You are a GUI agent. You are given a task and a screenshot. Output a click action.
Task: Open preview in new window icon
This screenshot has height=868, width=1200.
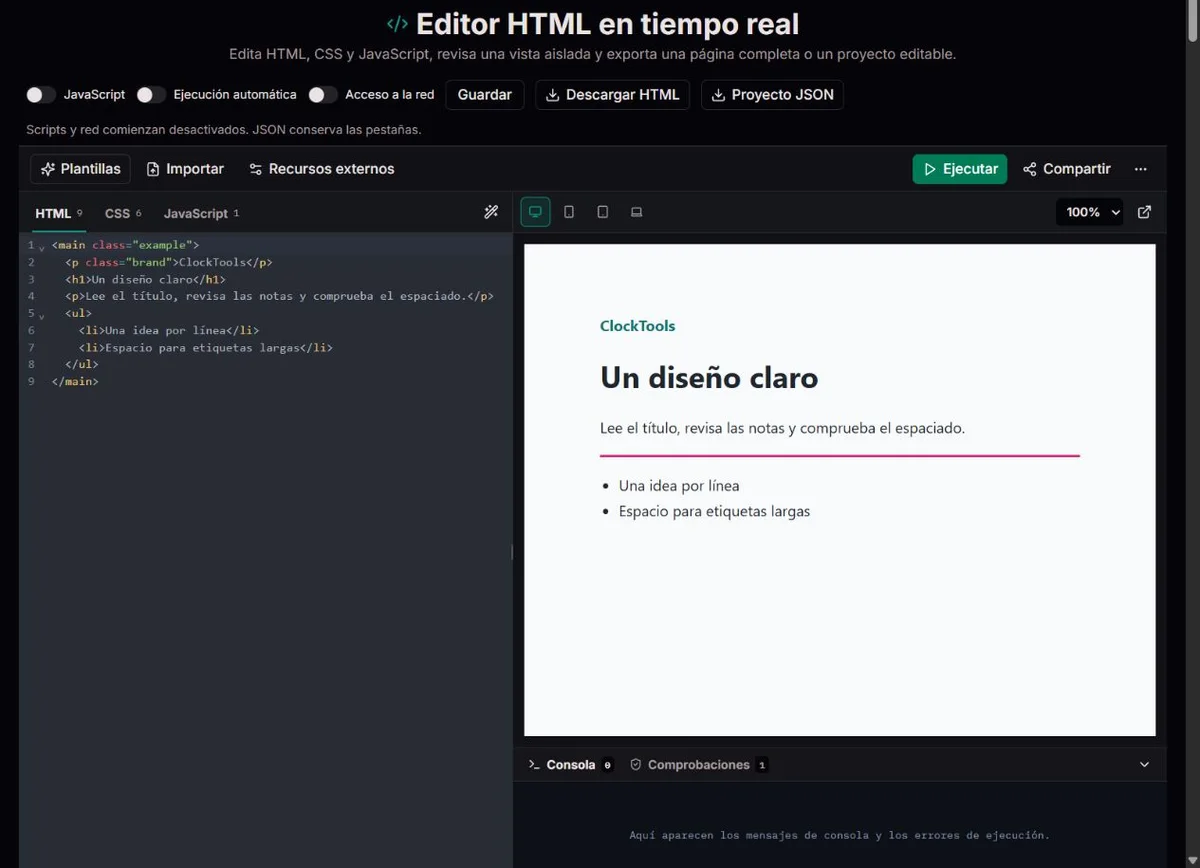pyautogui.click(x=1145, y=212)
